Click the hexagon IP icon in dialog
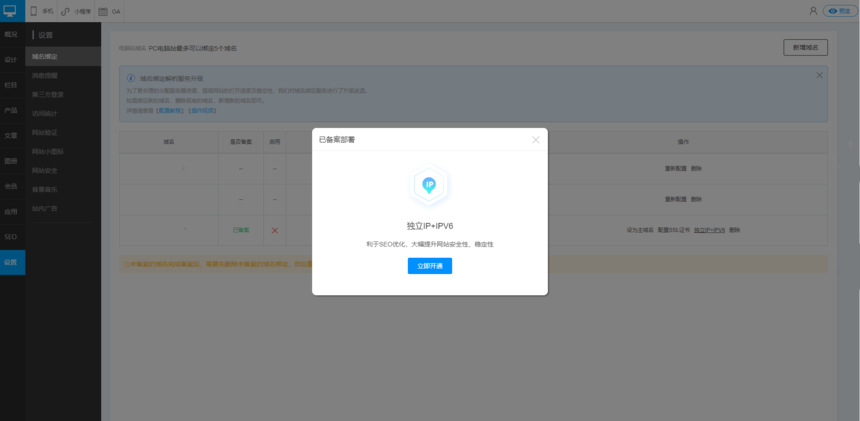Image resolution: width=860 pixels, height=421 pixels. pos(429,186)
